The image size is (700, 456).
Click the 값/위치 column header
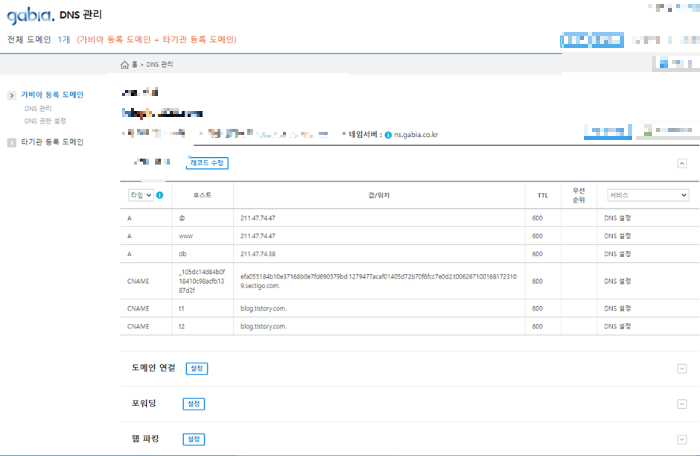(379, 195)
